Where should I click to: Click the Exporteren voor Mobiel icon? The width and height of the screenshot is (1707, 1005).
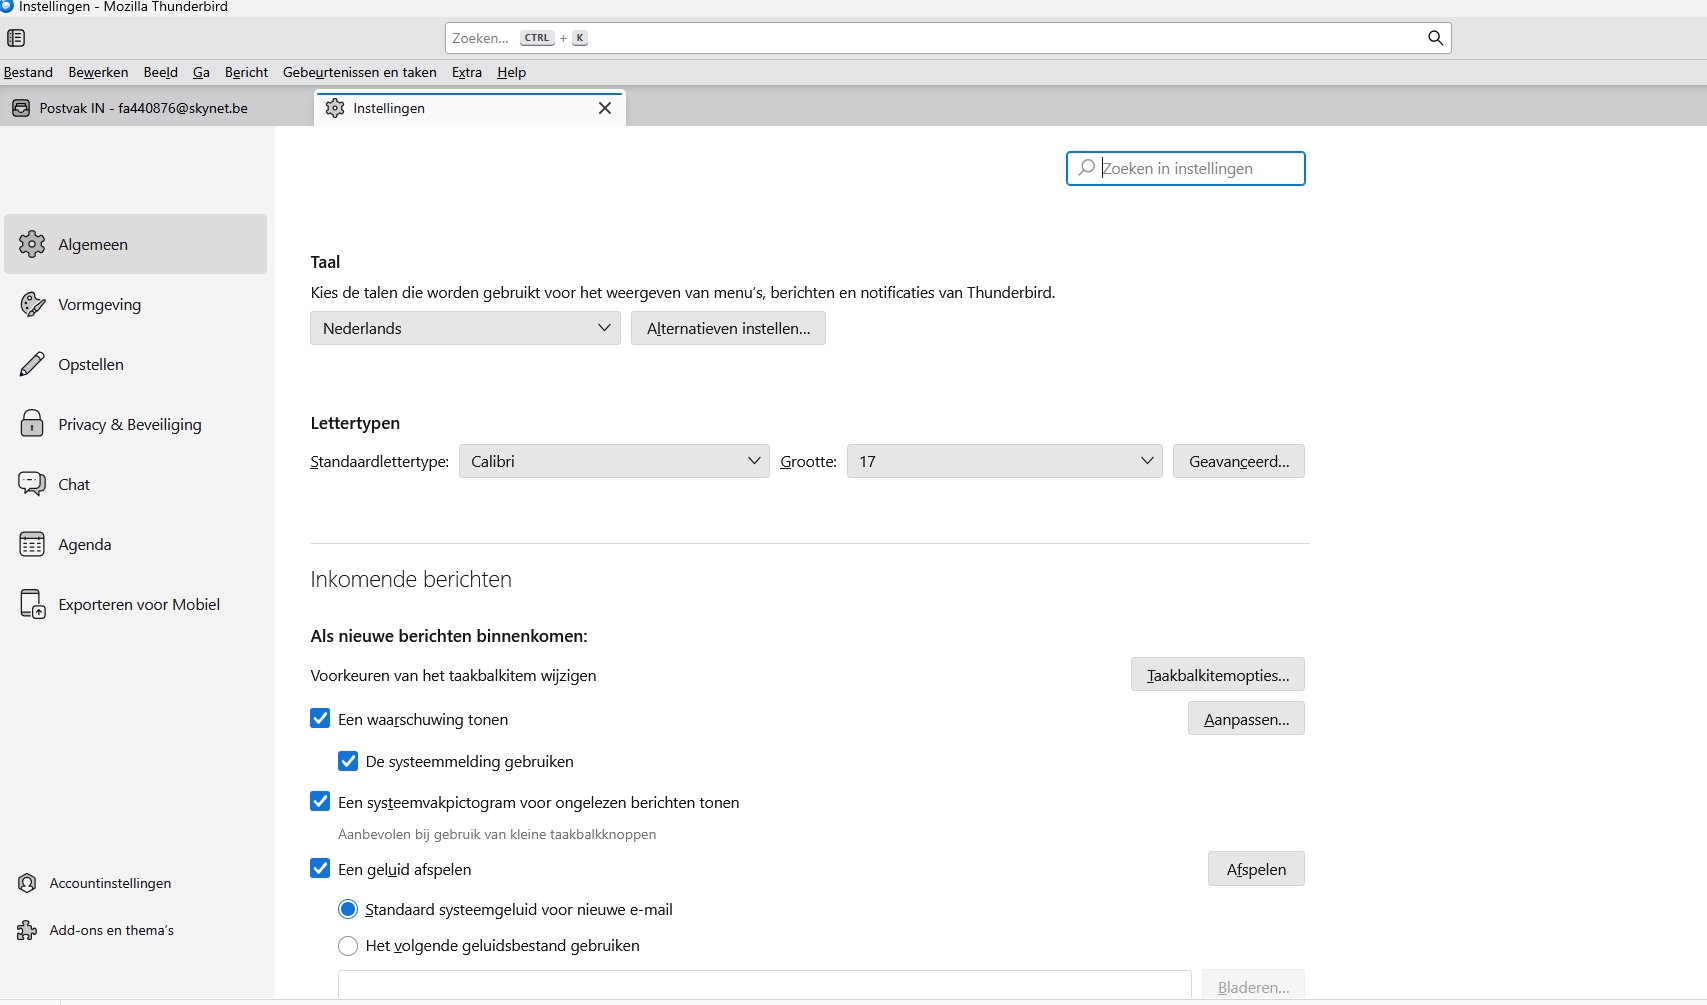coord(32,604)
